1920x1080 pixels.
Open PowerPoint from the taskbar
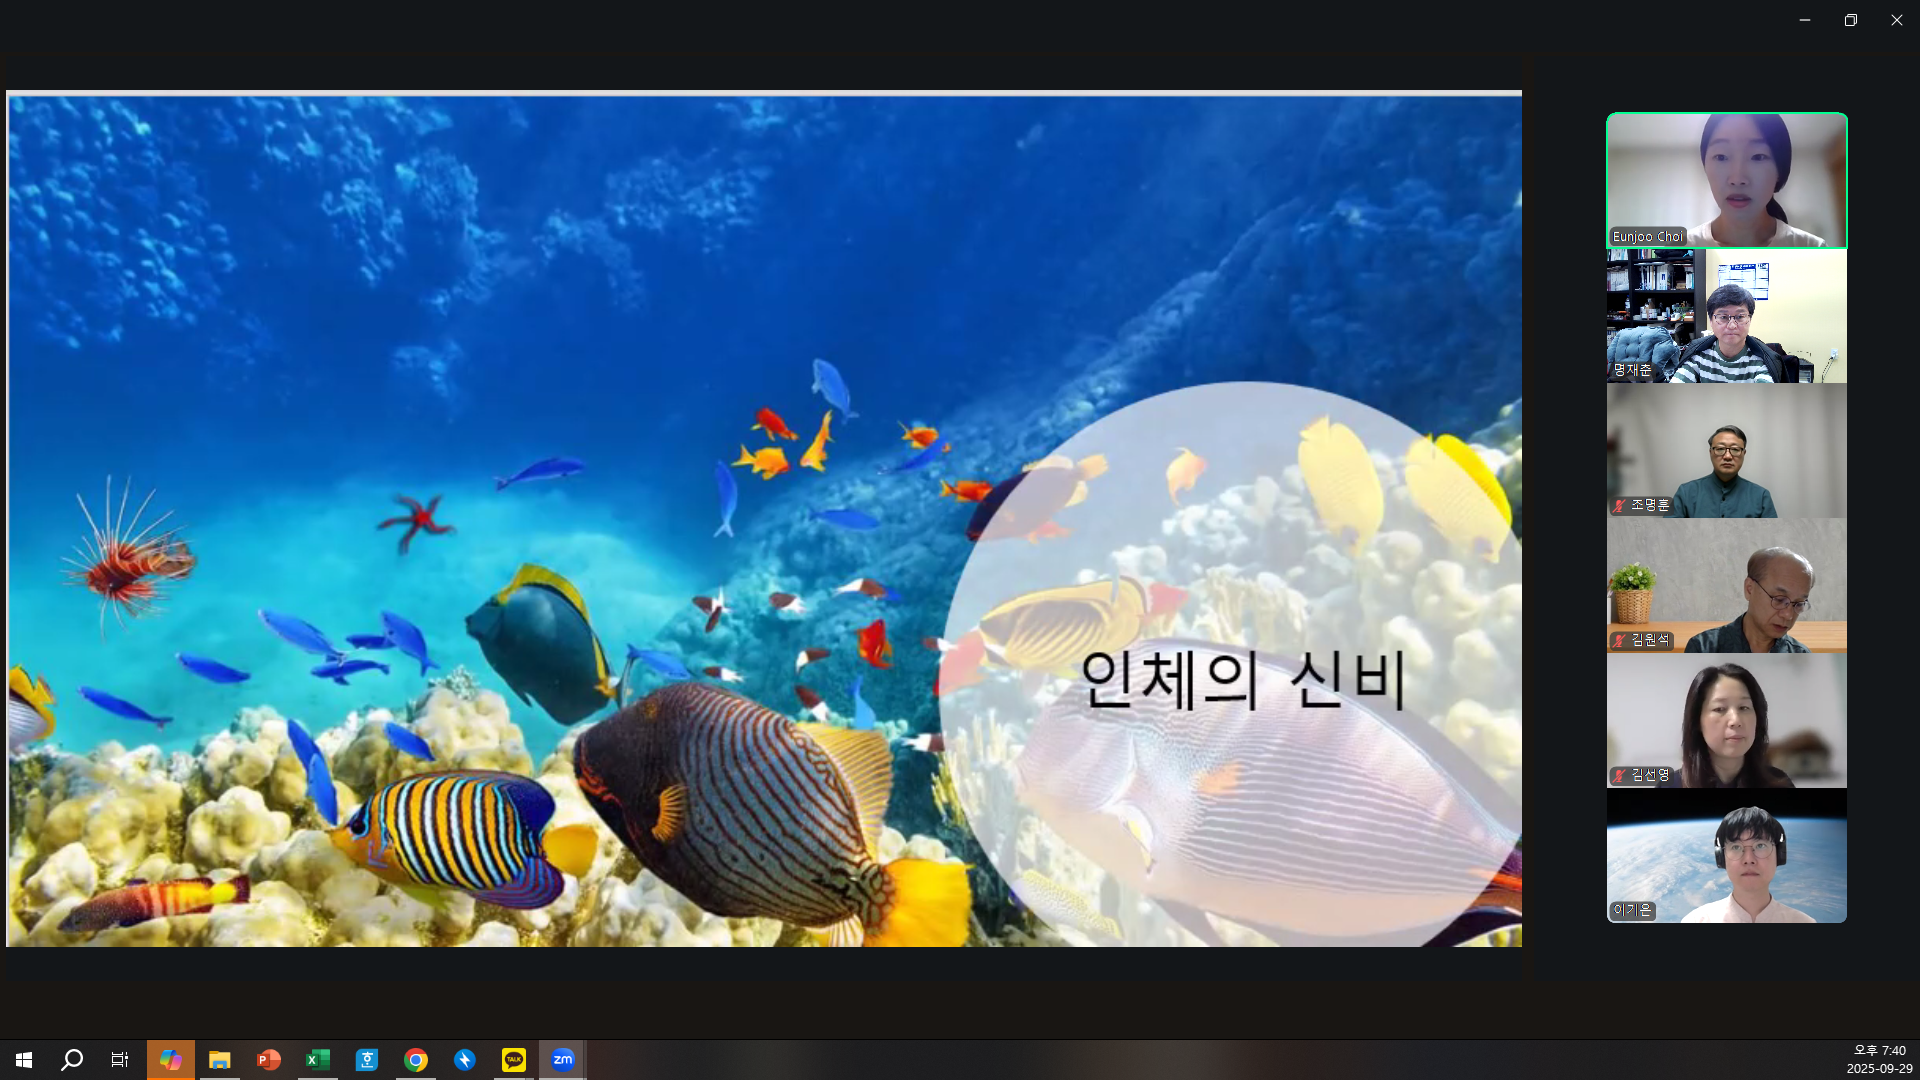coord(268,1060)
